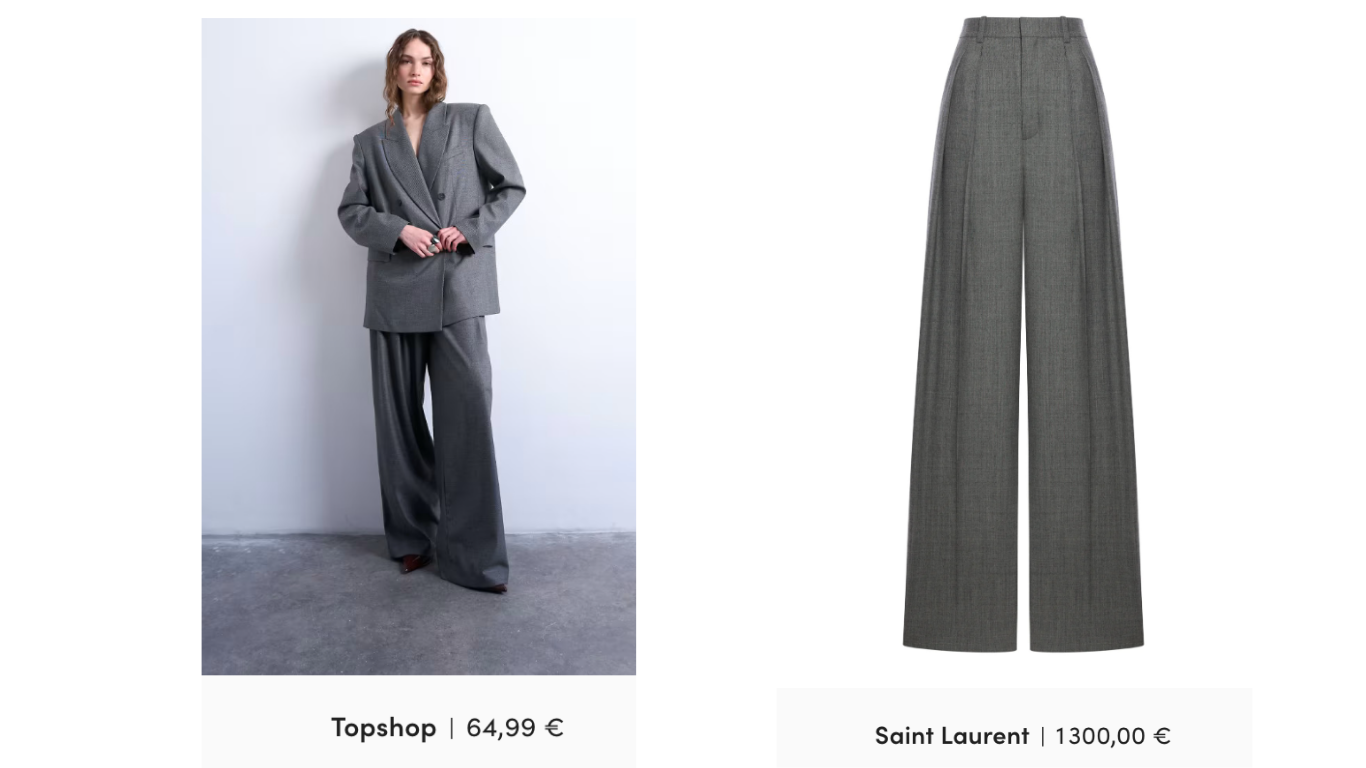Select the 1300,00 € price text
Viewport: 1366px width, 768px height.
pyautogui.click(x=1113, y=736)
